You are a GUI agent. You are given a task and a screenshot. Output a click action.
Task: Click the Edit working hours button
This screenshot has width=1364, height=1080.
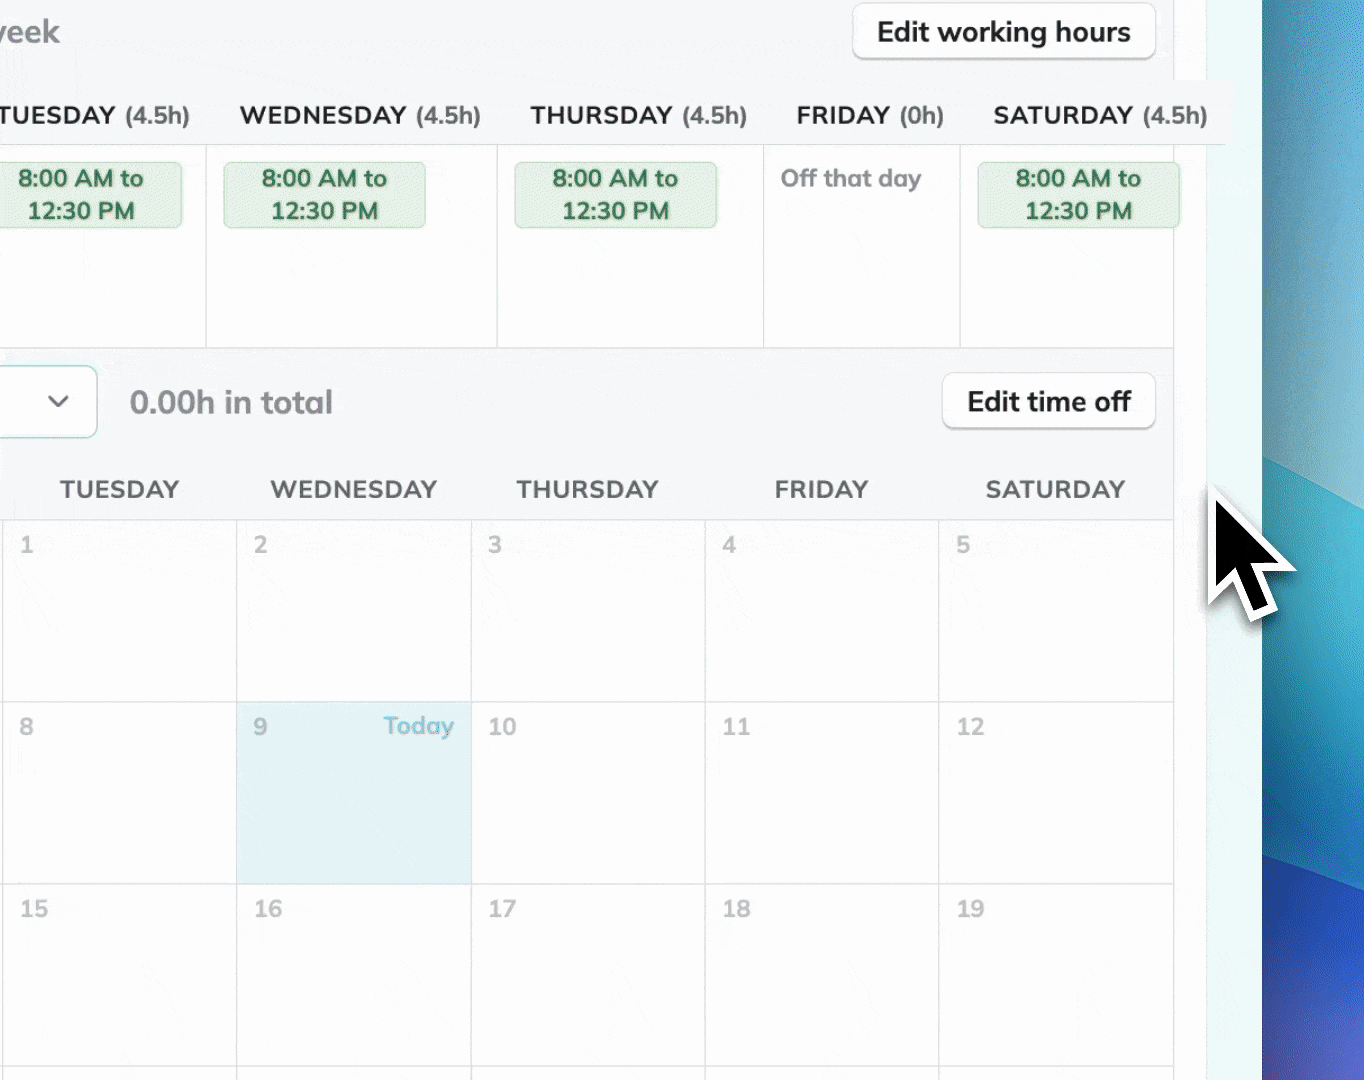1003,32
